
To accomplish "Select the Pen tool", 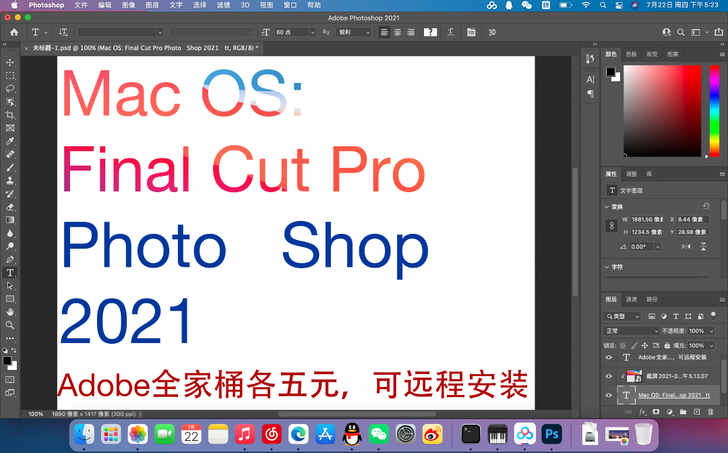I will (x=10, y=259).
